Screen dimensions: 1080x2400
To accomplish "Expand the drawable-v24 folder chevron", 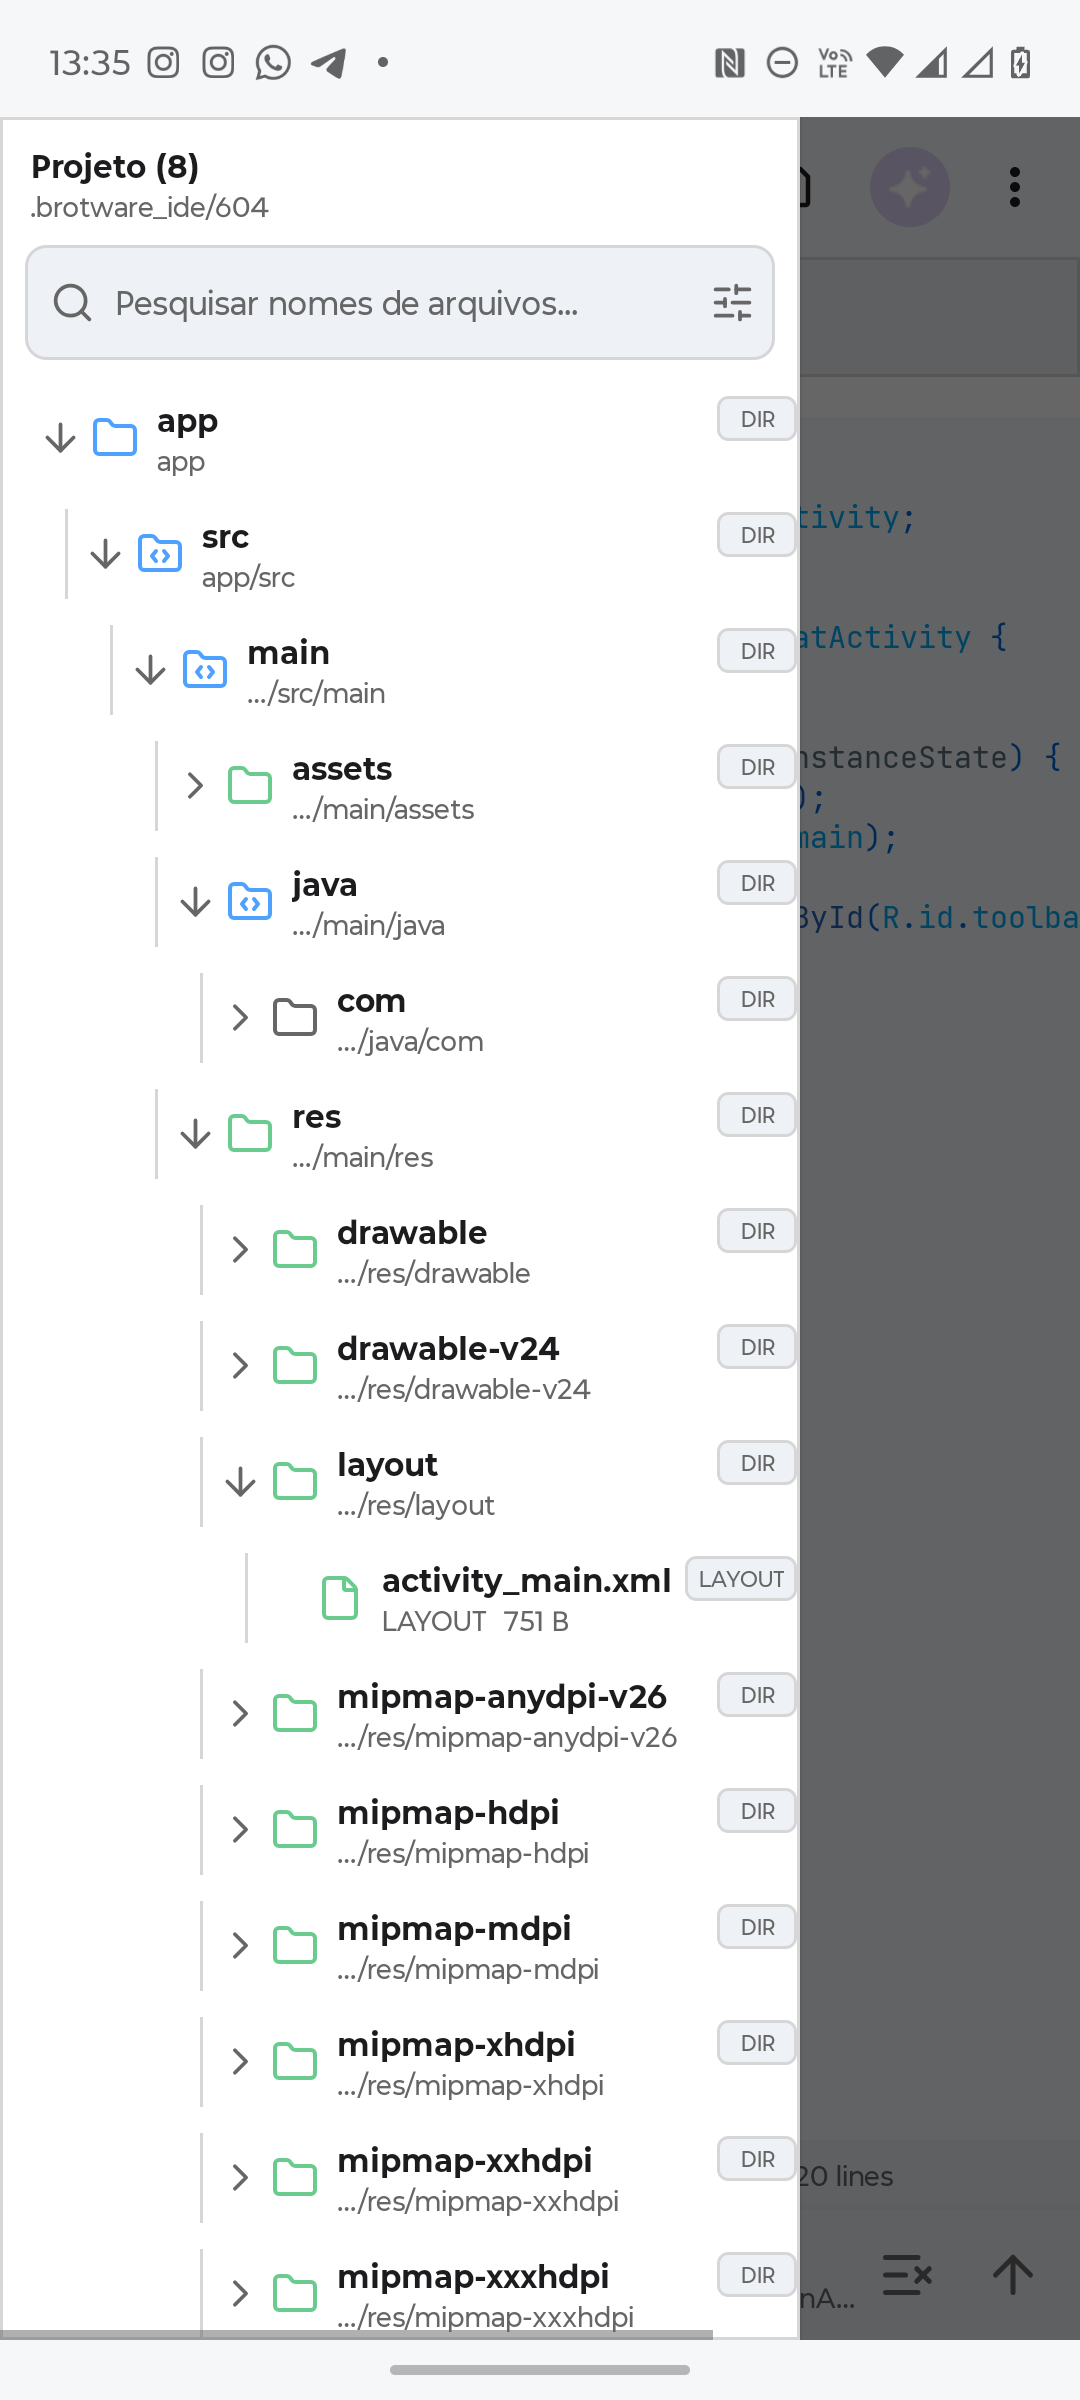I will pyautogui.click(x=240, y=1365).
